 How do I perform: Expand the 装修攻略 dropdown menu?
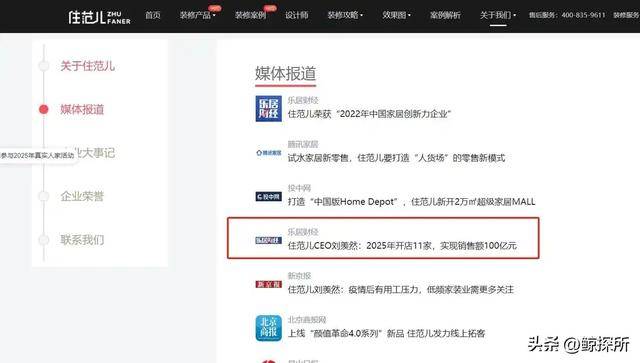[x=345, y=15]
